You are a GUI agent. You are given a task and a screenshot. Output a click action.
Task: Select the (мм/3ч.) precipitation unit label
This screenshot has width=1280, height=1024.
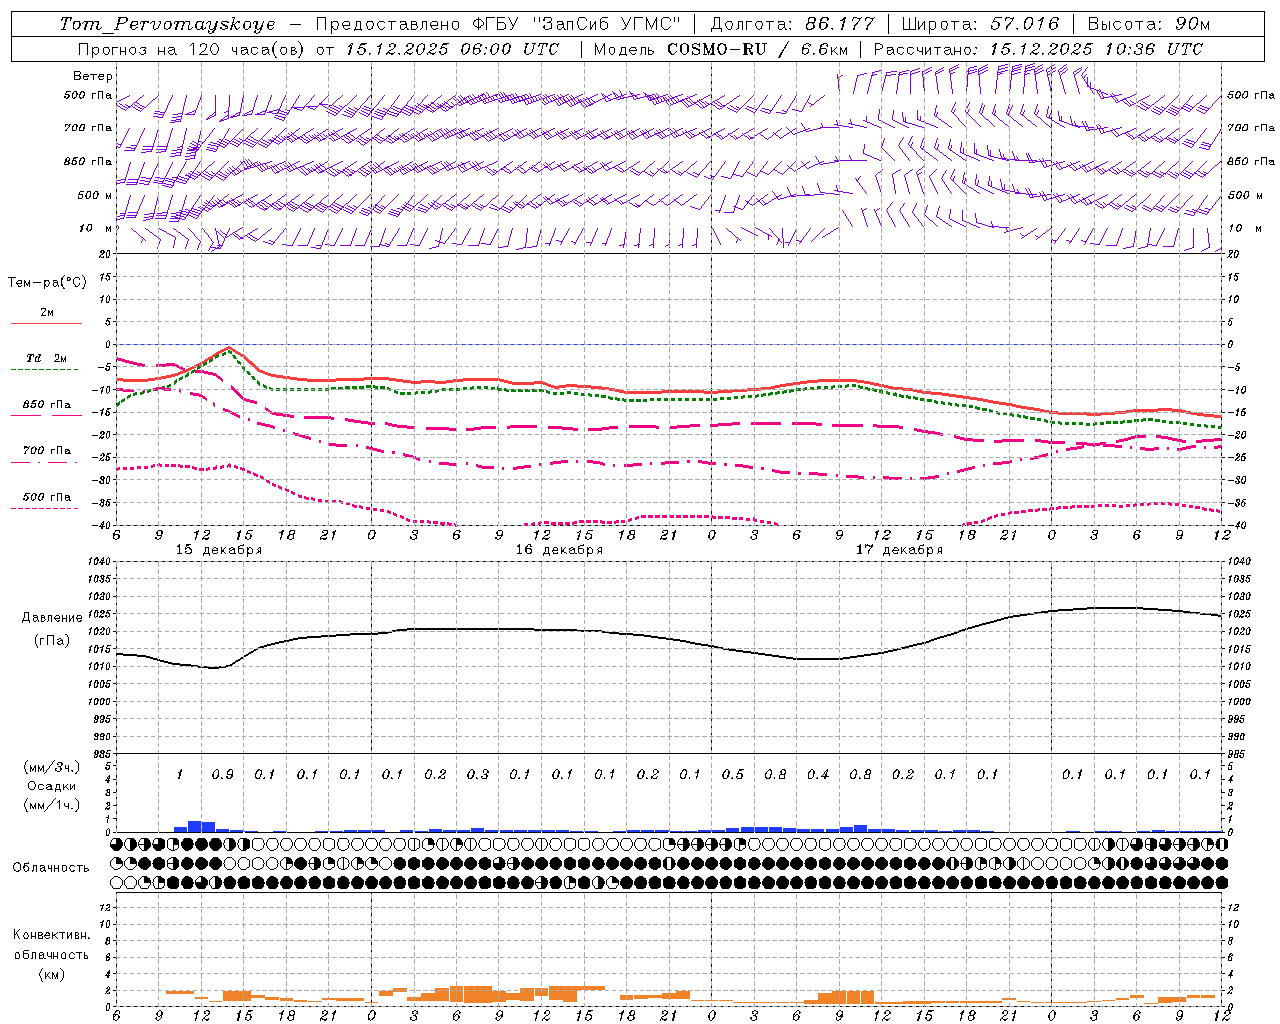(x=51, y=767)
